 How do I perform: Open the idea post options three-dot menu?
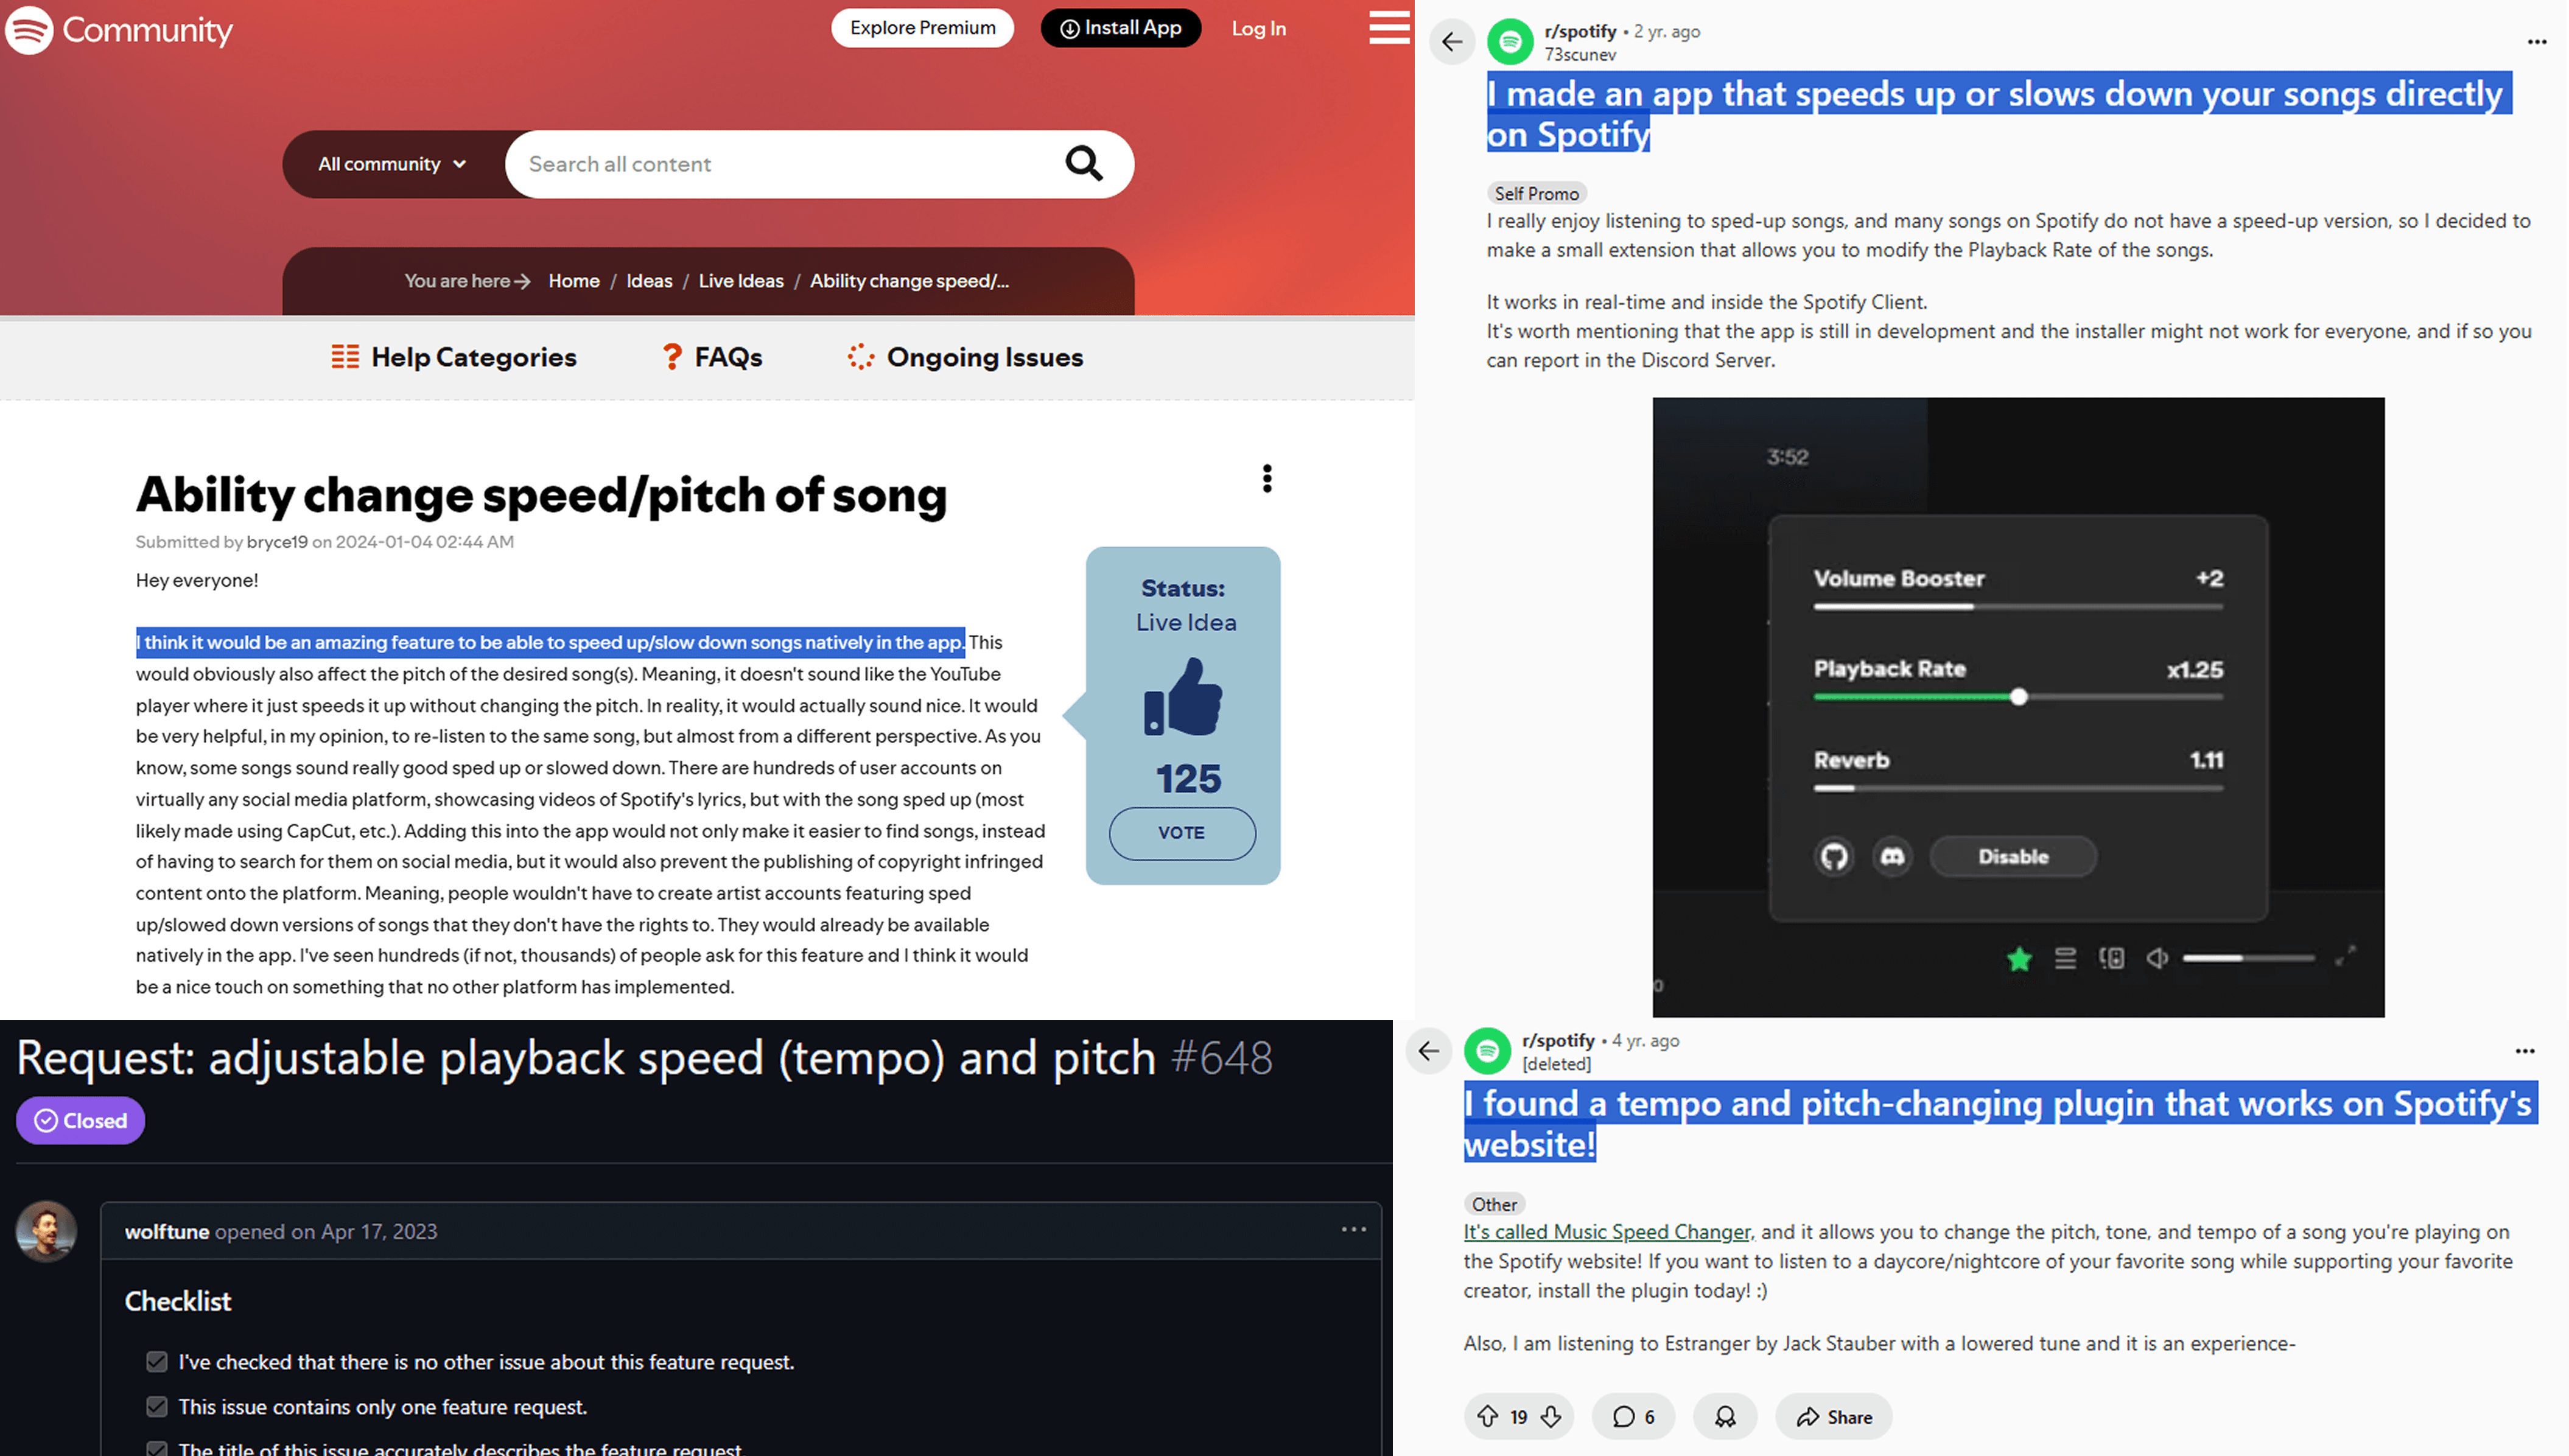click(1267, 479)
